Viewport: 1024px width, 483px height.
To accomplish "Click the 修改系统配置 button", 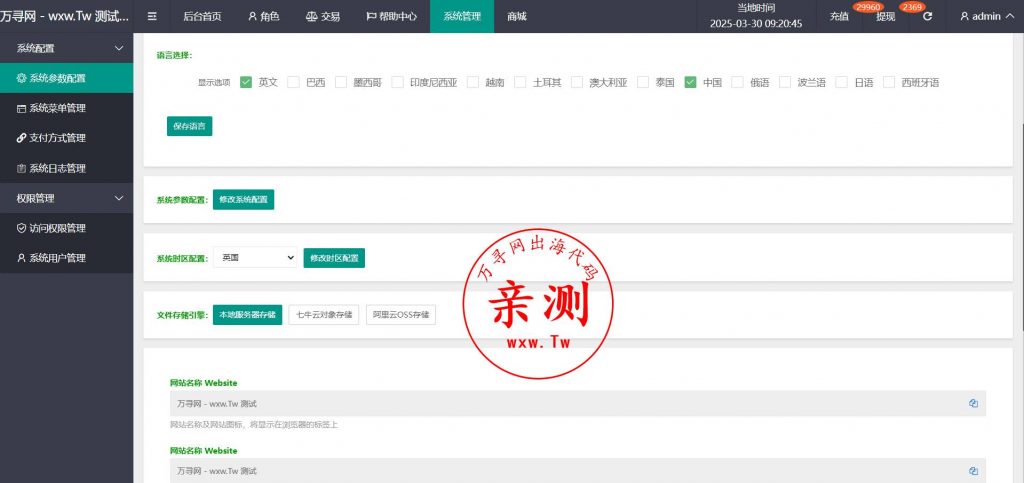I will (244, 200).
